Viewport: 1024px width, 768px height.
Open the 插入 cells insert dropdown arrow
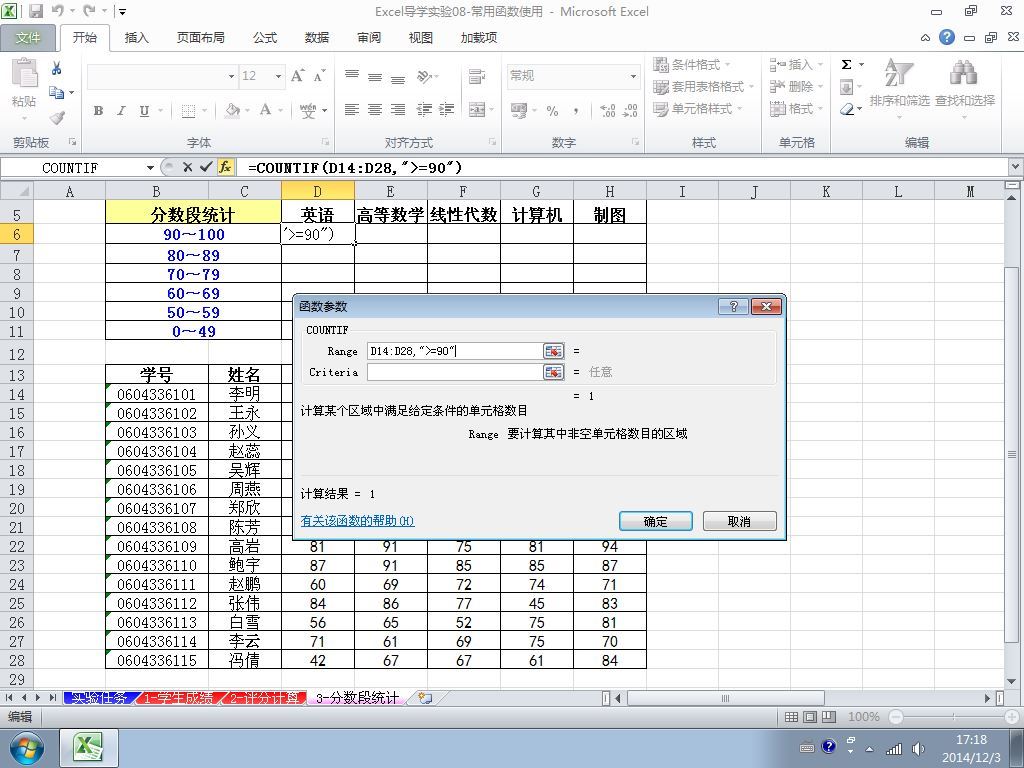click(x=820, y=65)
